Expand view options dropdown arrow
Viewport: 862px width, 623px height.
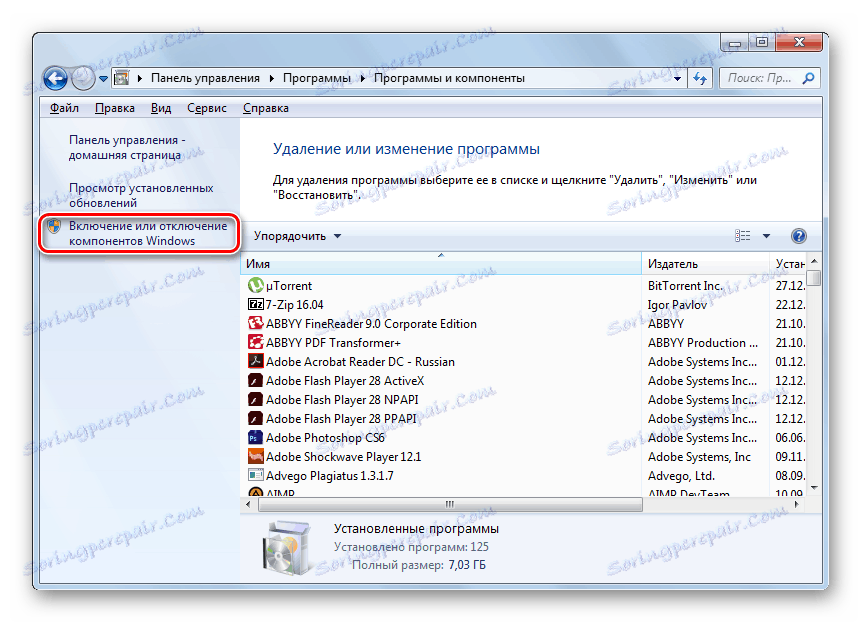pyautogui.click(x=766, y=236)
